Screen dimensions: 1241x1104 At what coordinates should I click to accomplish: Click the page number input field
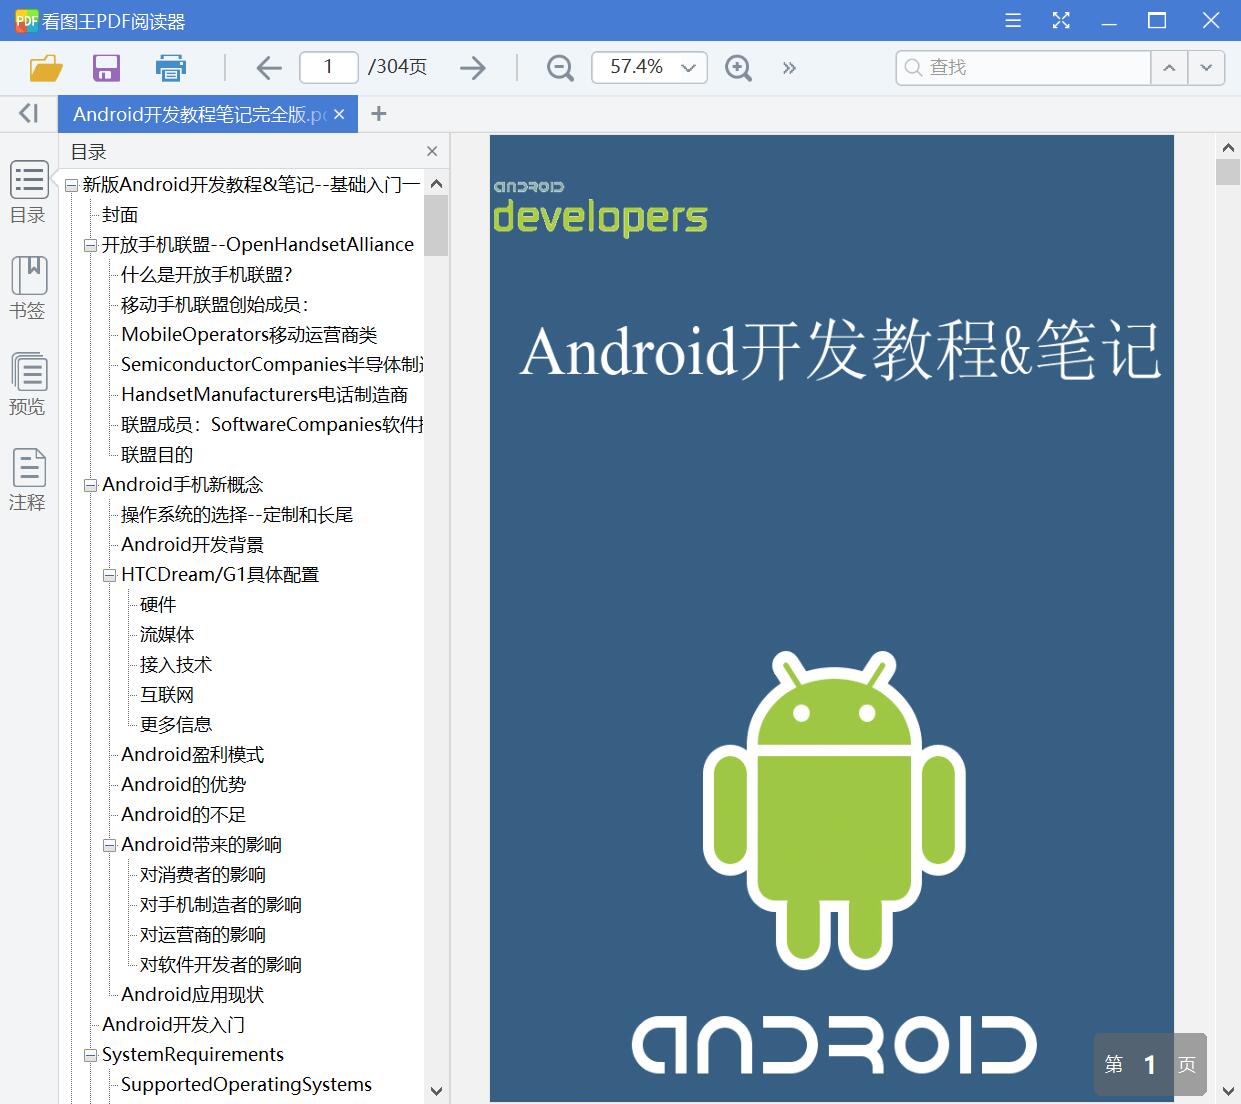coord(328,67)
